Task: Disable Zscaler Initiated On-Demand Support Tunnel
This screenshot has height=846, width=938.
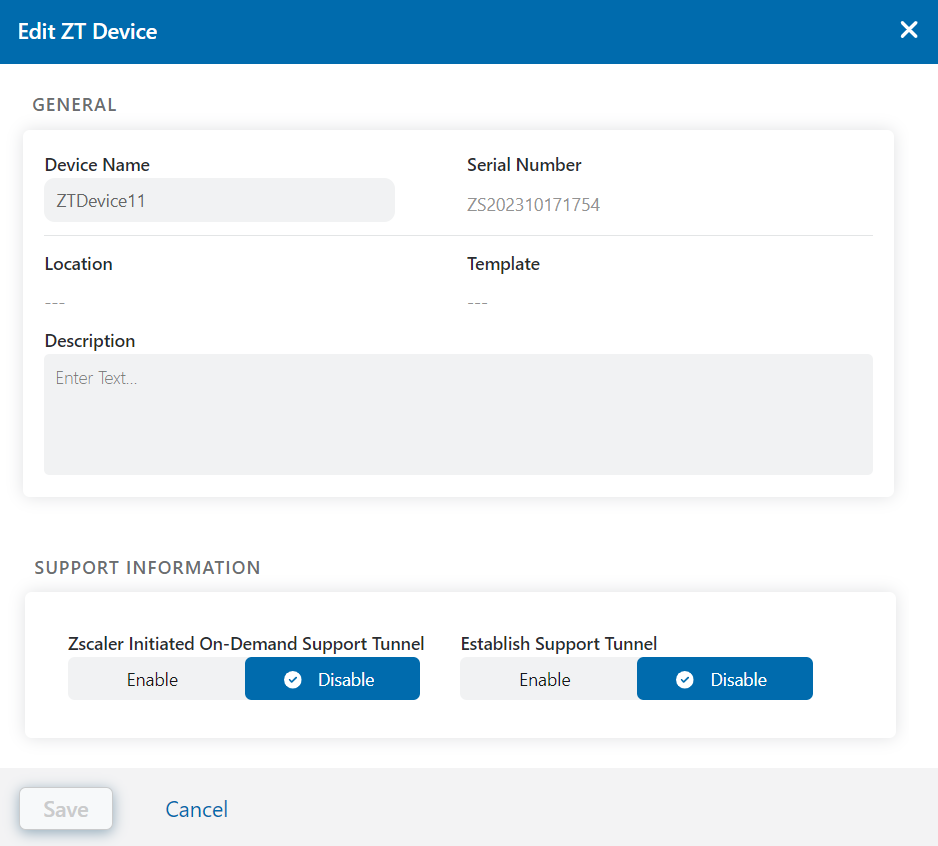Action: pyautogui.click(x=333, y=678)
